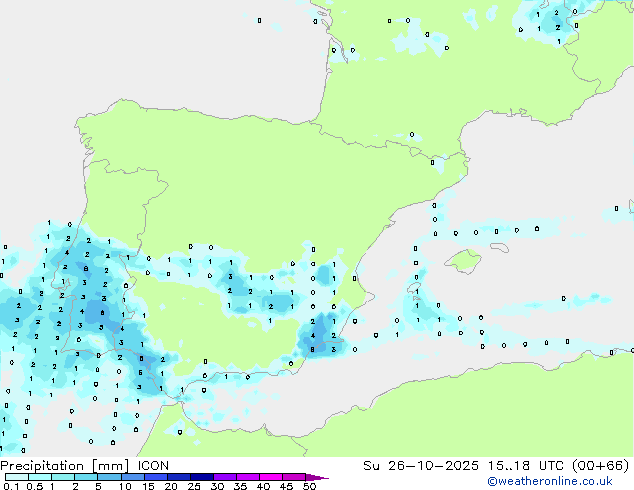Image resolution: width=634 pixels, height=490 pixels.
Task: Click the '10' legend scale label
Action: (125, 486)
